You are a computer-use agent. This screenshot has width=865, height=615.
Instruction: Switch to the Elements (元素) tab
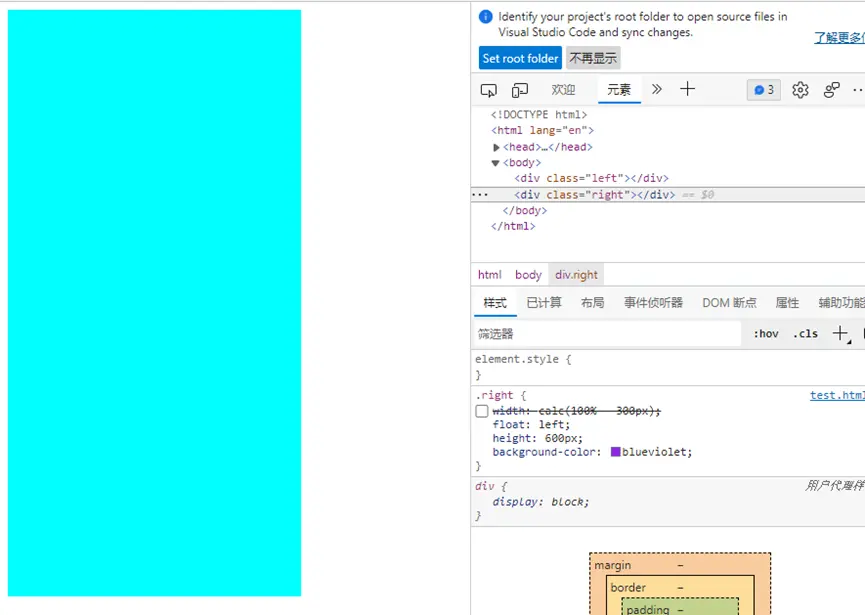pos(619,90)
